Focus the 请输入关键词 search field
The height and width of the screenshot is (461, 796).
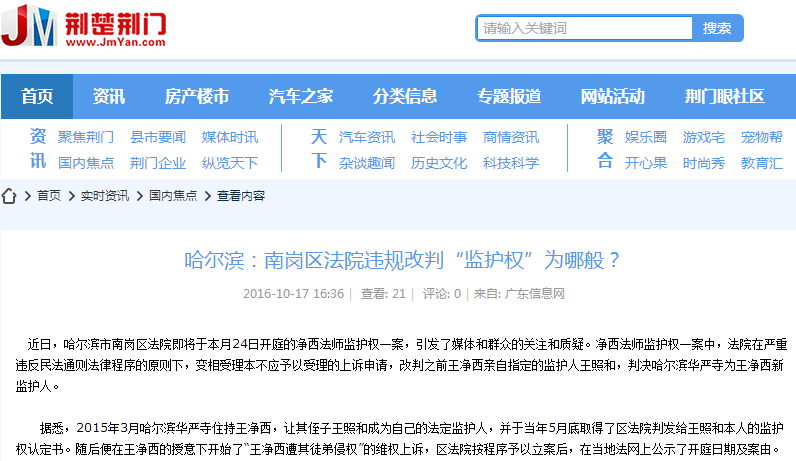(585, 28)
